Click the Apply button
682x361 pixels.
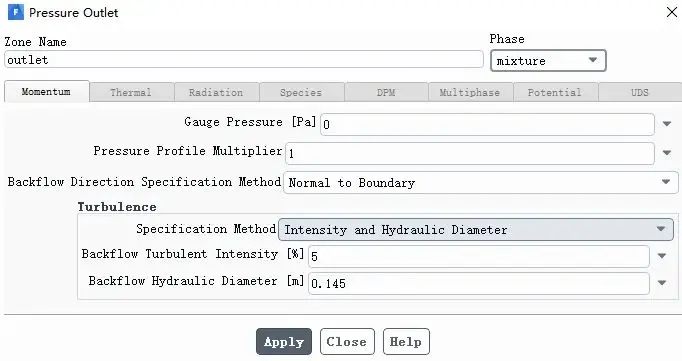(x=284, y=341)
